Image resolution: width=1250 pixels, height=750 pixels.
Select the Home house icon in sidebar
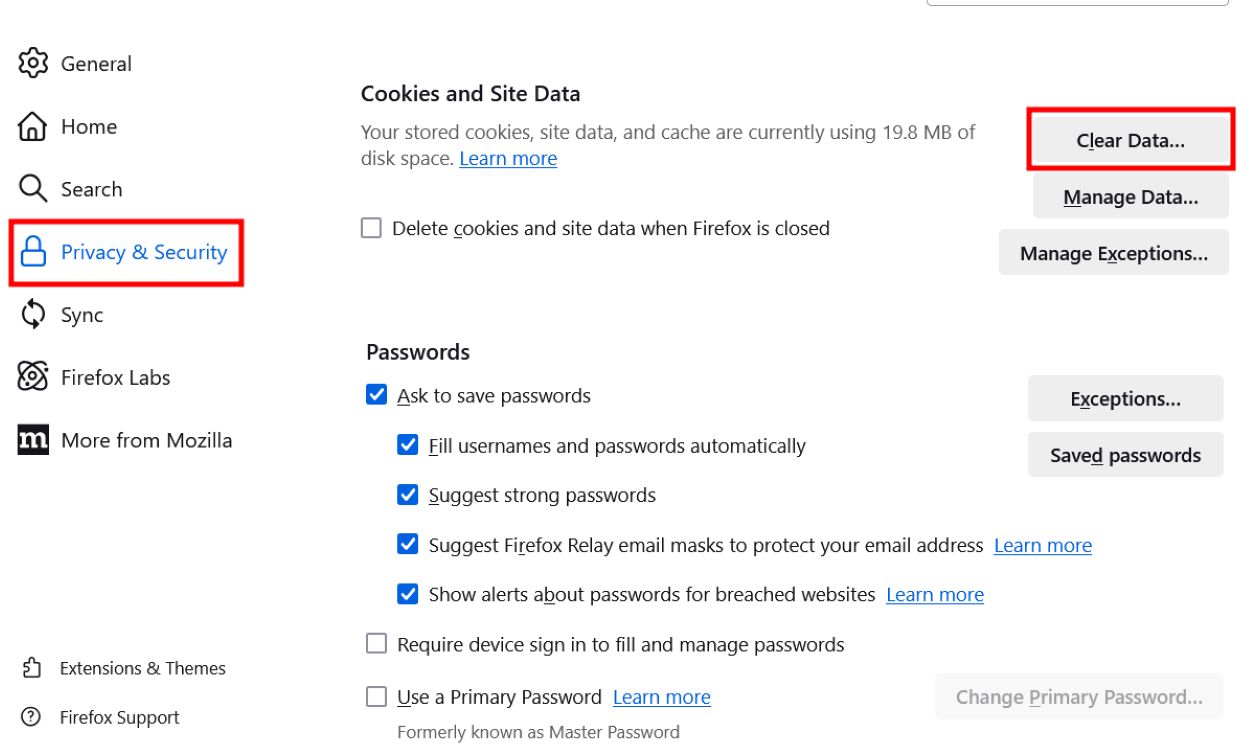point(33,126)
